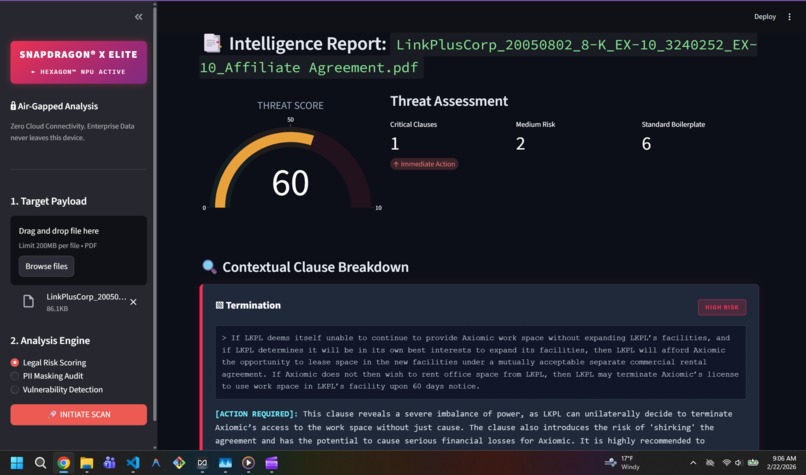Click the quoted termination clause text block
The image size is (806, 475).
pos(481,362)
